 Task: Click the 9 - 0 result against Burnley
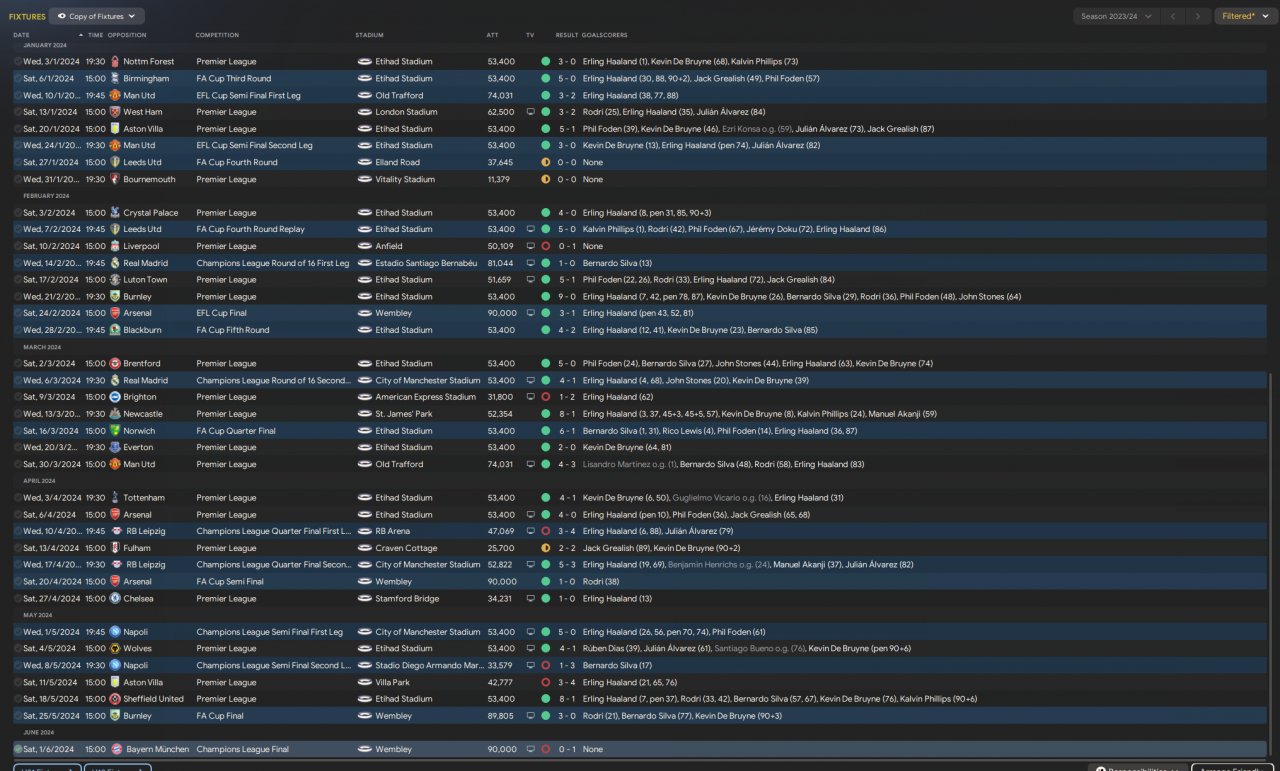click(566, 297)
